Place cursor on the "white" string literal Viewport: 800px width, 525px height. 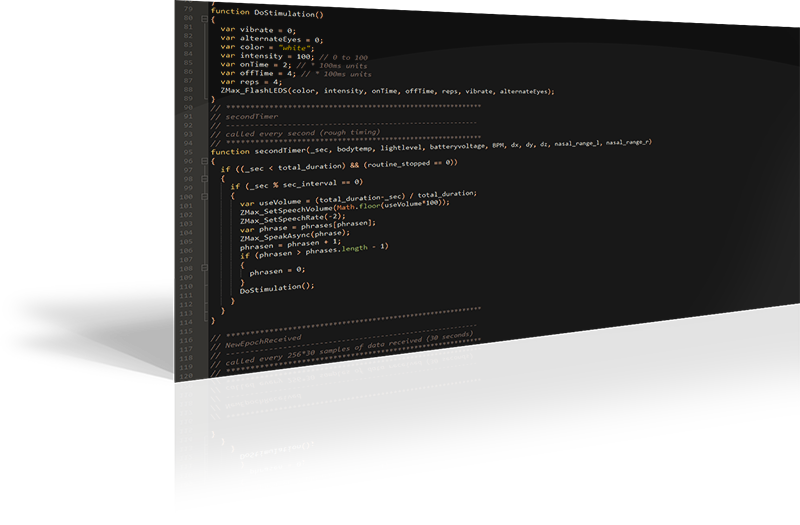pyautogui.click(x=297, y=46)
